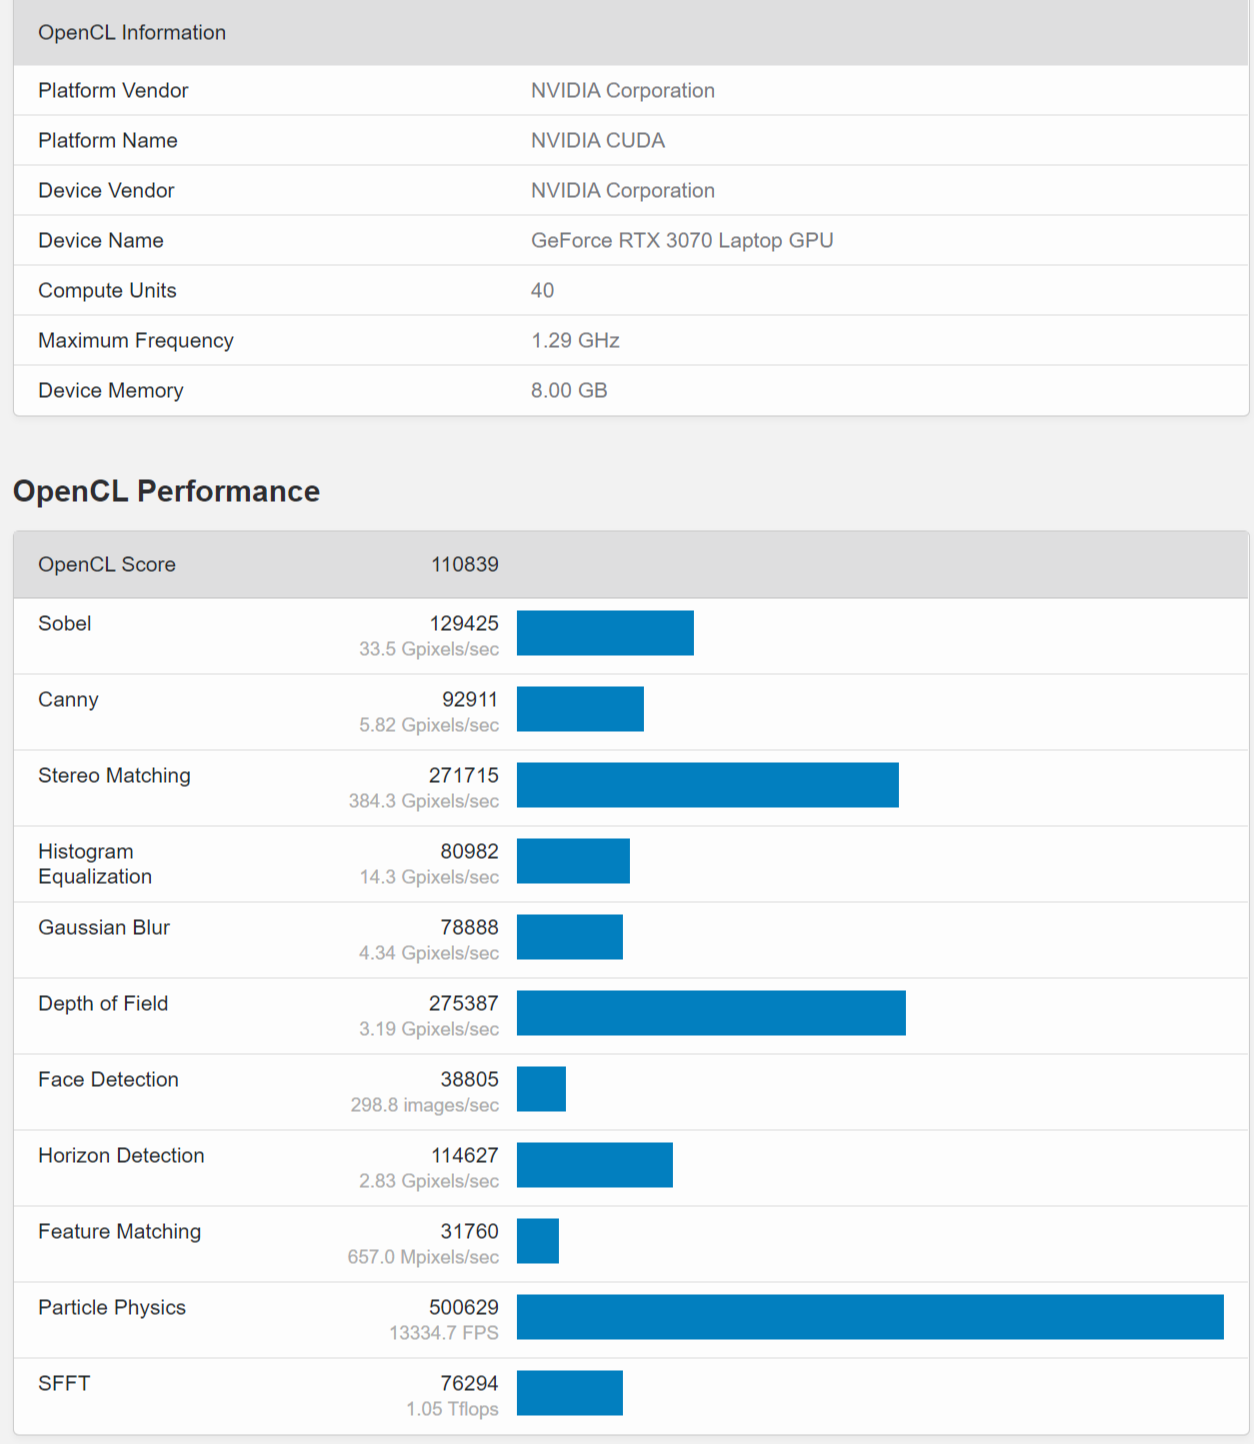
Task: Select the Particle Physics rate 13334.7 FPS
Action: (444, 1333)
